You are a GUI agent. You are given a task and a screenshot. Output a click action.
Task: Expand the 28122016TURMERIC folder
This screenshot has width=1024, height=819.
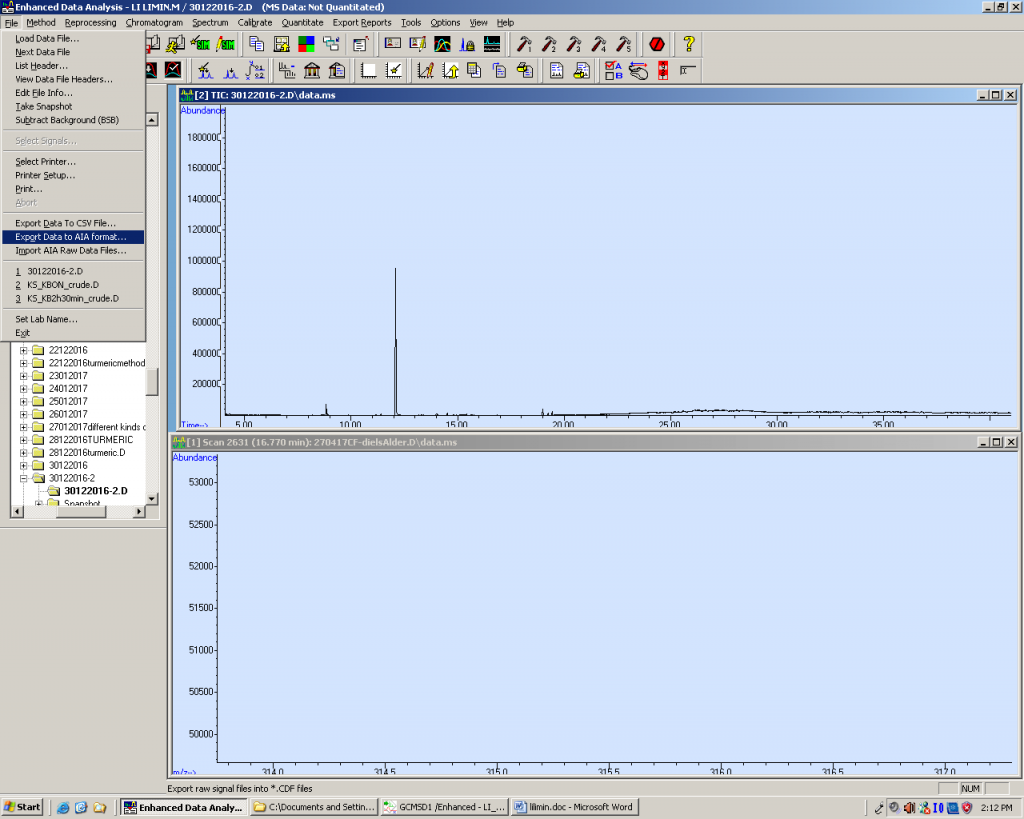click(23, 440)
